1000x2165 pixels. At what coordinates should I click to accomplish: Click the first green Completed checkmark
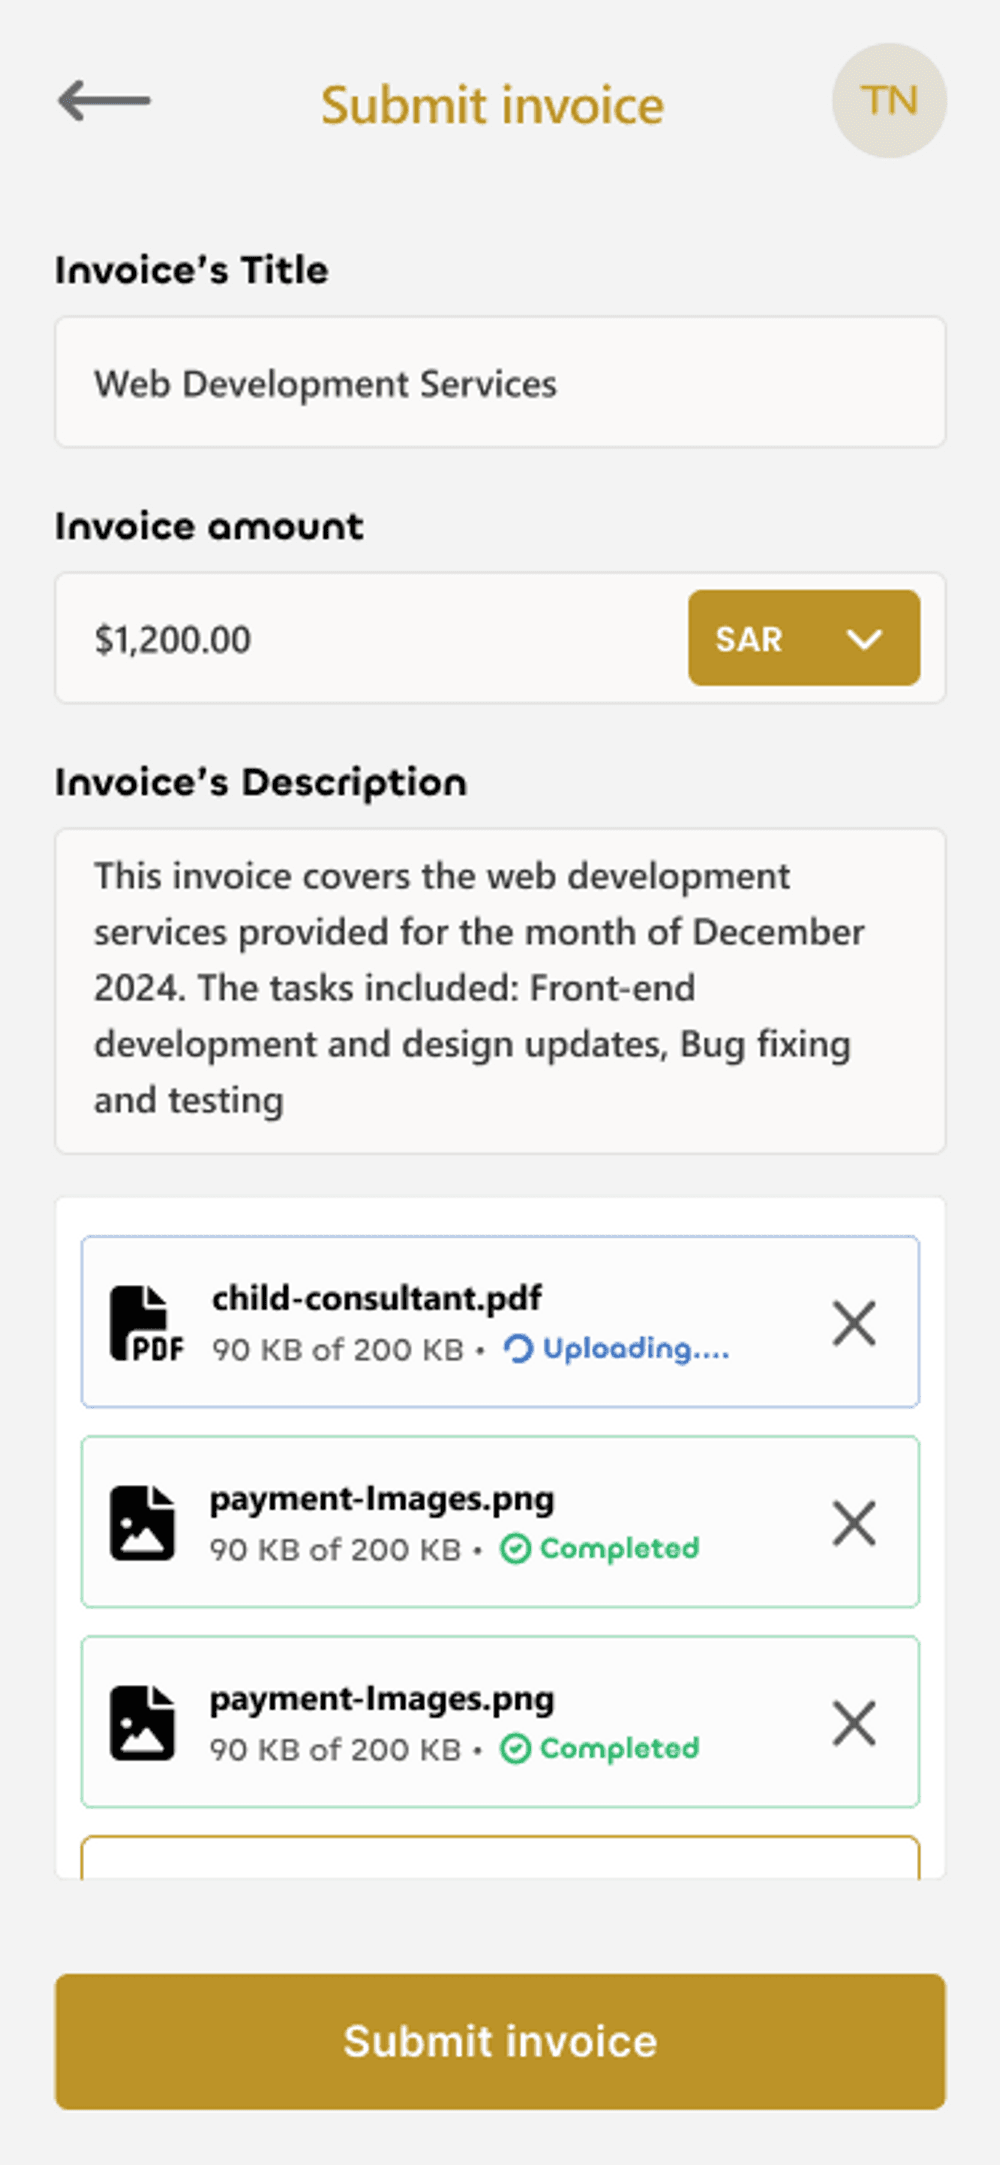click(515, 1549)
